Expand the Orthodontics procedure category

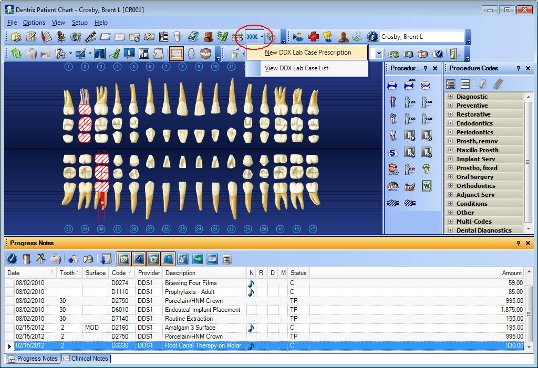pyautogui.click(x=451, y=186)
